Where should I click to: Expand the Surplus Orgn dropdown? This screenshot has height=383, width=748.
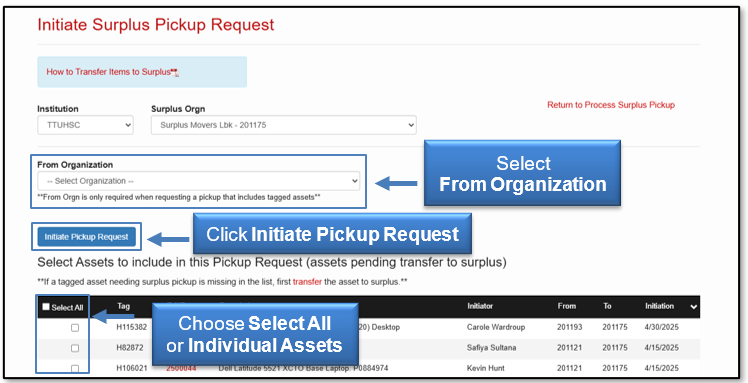pos(283,125)
